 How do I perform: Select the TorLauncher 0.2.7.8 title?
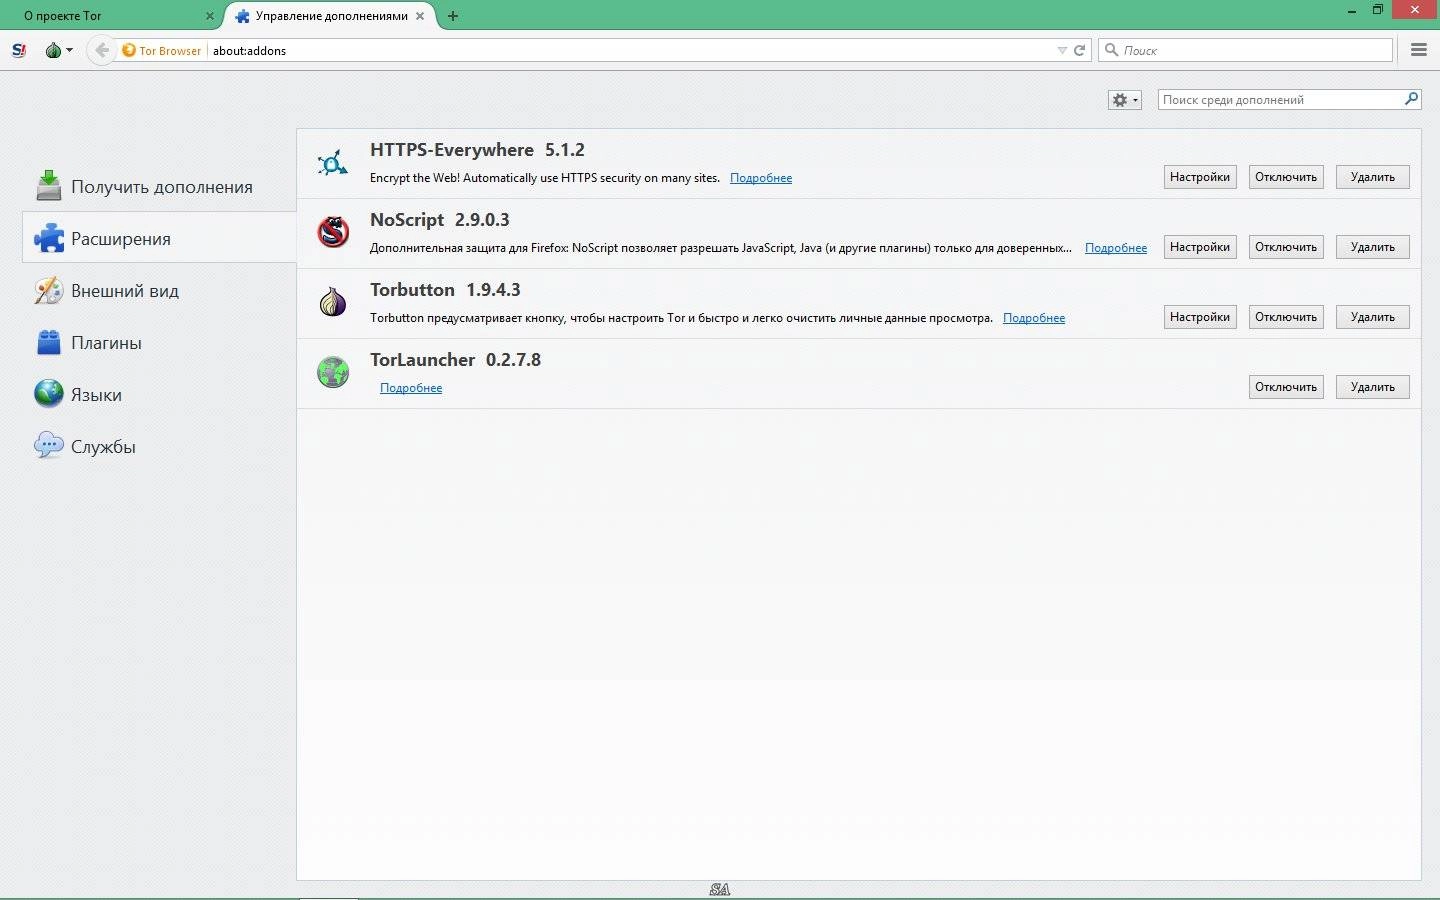[455, 360]
